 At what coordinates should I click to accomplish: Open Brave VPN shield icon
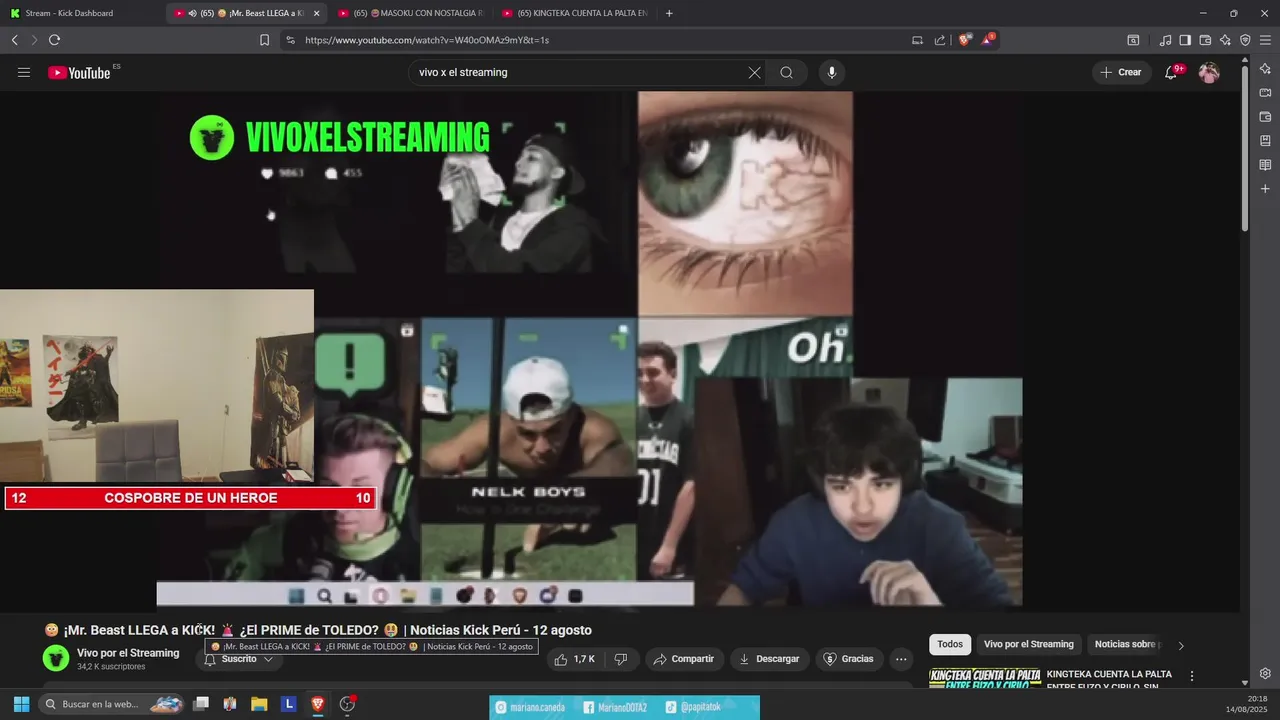[1245, 40]
